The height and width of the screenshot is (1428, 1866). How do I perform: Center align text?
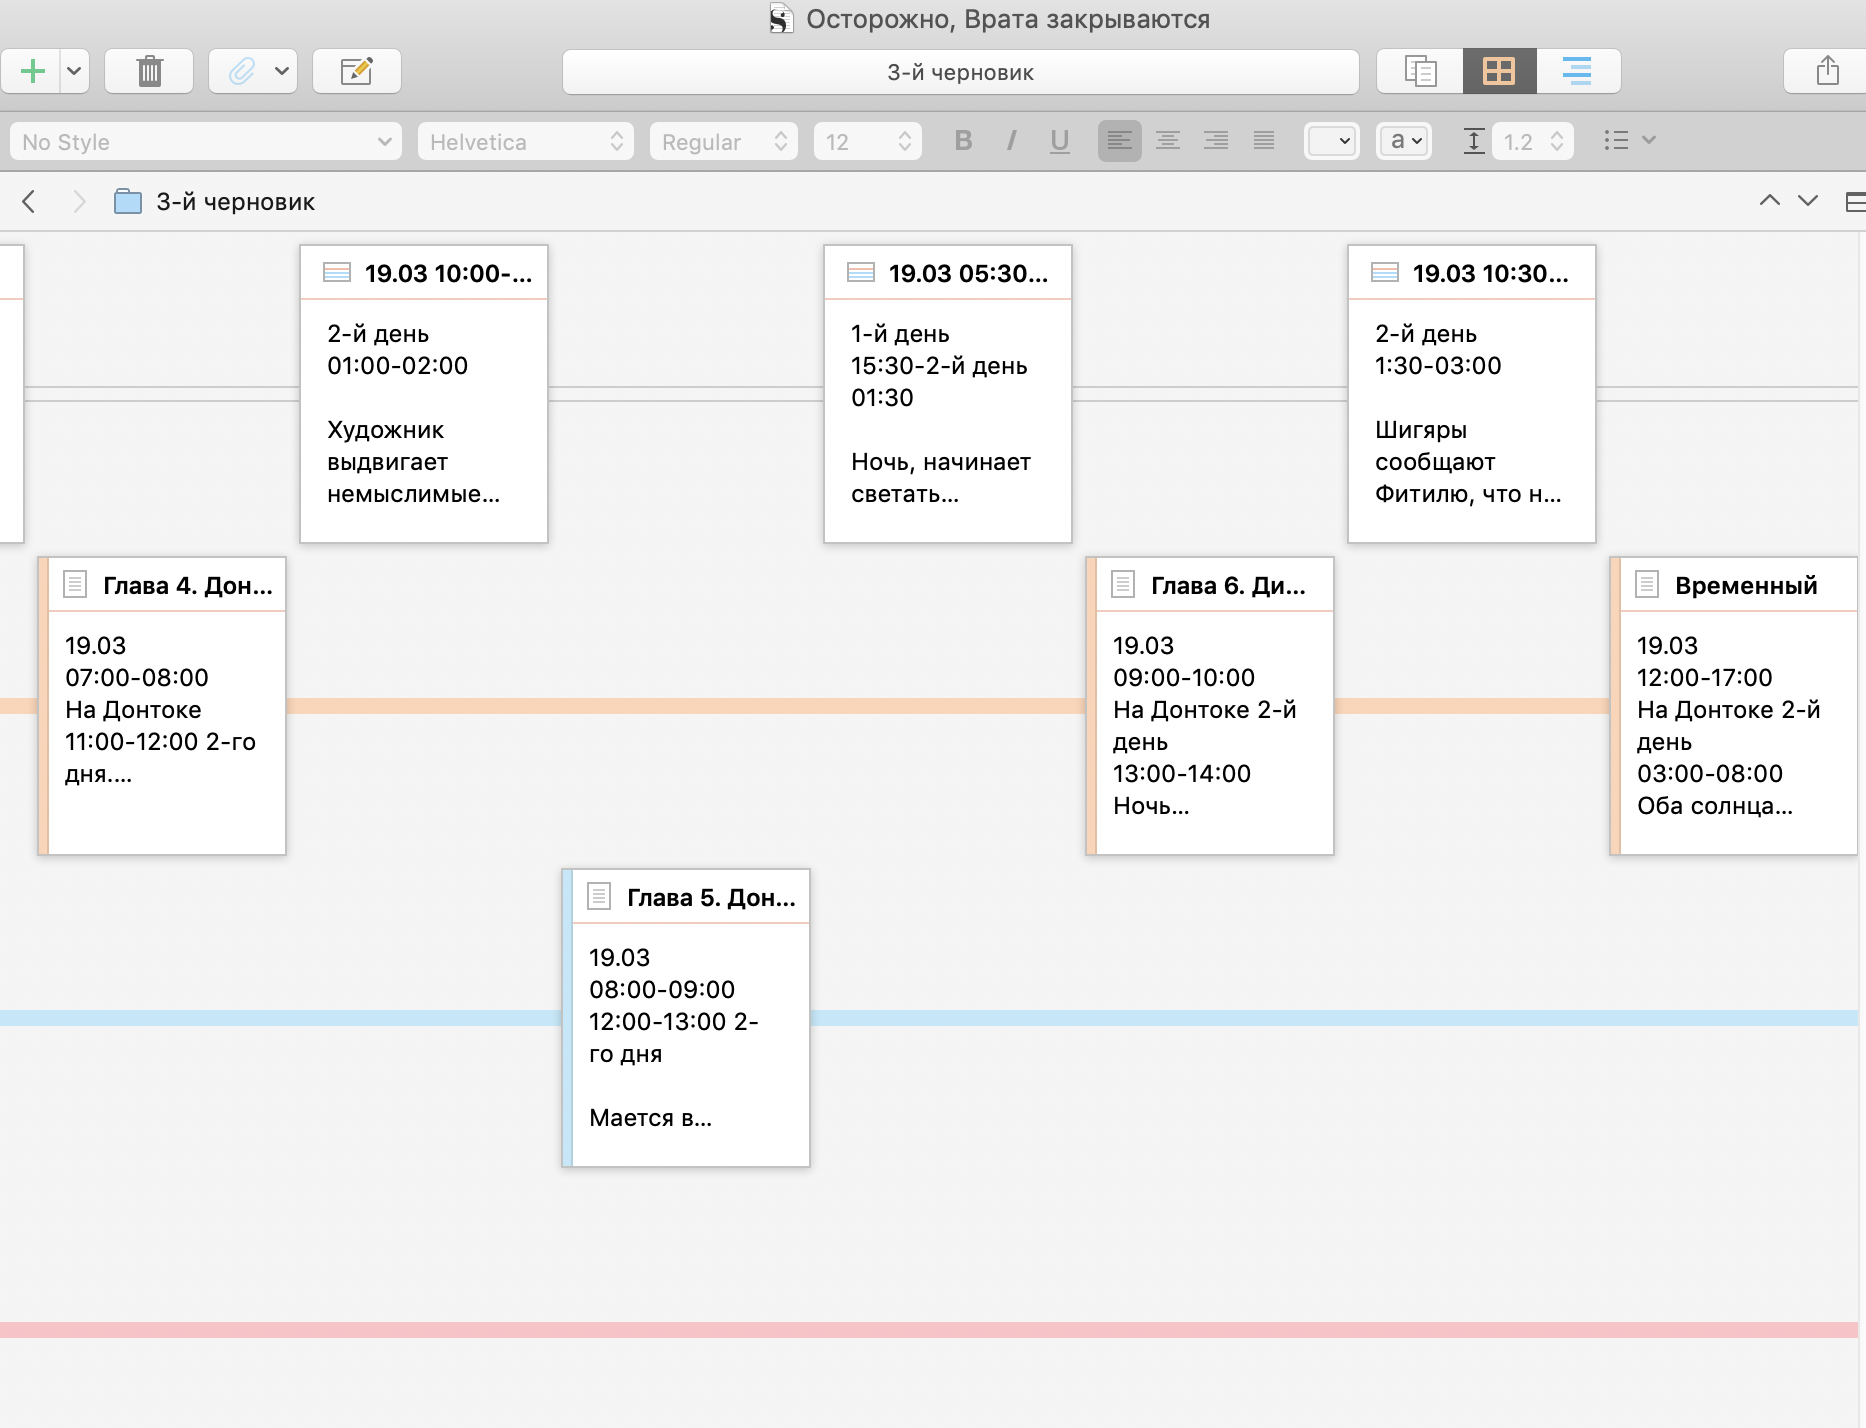[x=1168, y=141]
